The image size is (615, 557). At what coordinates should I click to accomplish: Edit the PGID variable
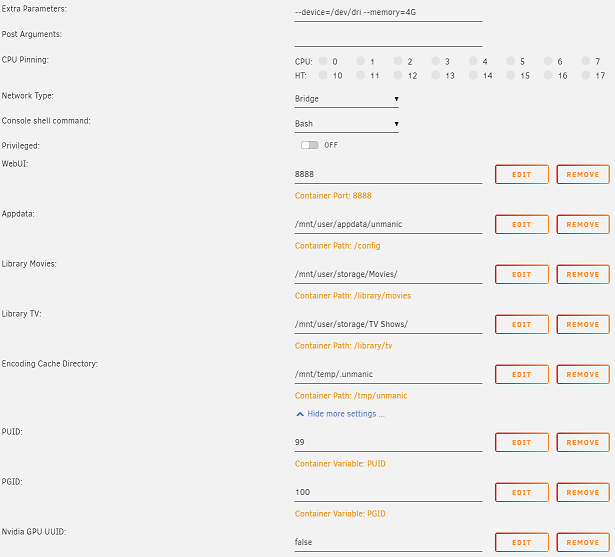coord(522,493)
